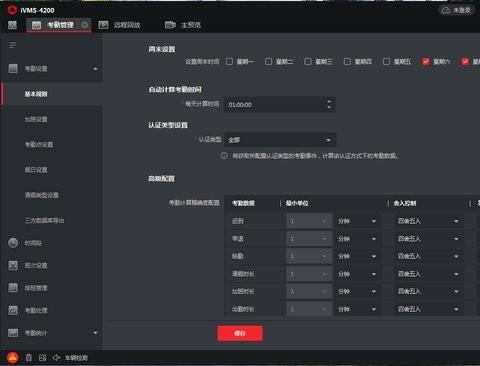
Task: Open 考勤处理 in the sidebar
Action: [36, 310]
